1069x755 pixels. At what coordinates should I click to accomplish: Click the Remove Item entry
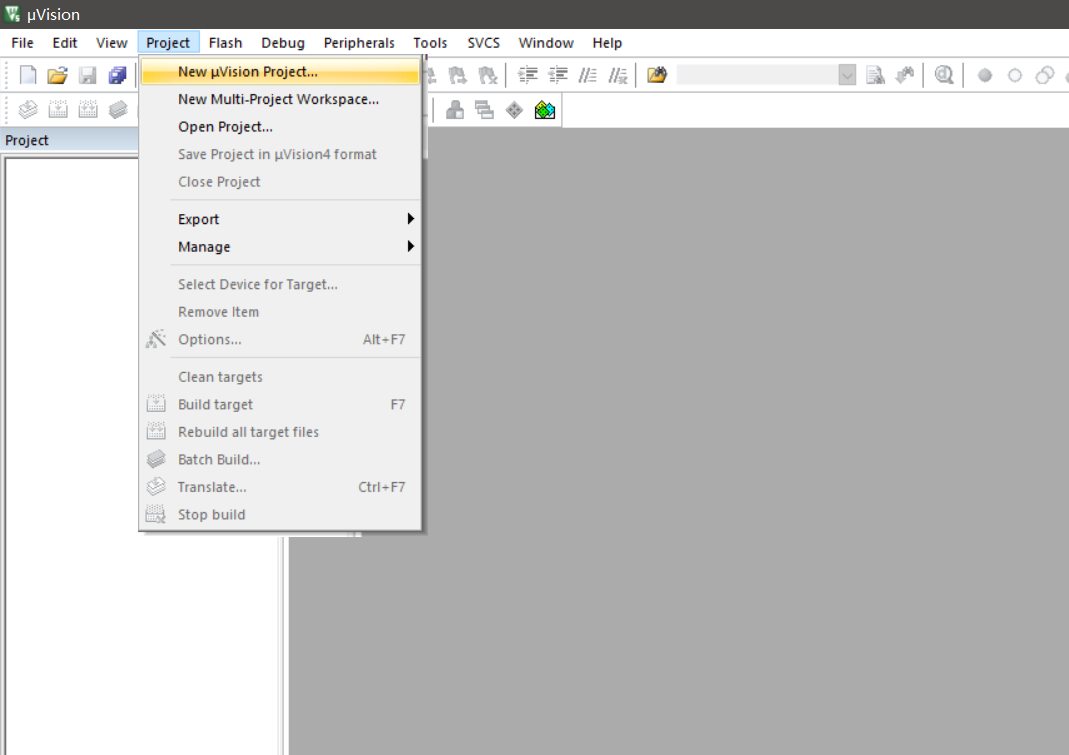[x=280, y=312]
